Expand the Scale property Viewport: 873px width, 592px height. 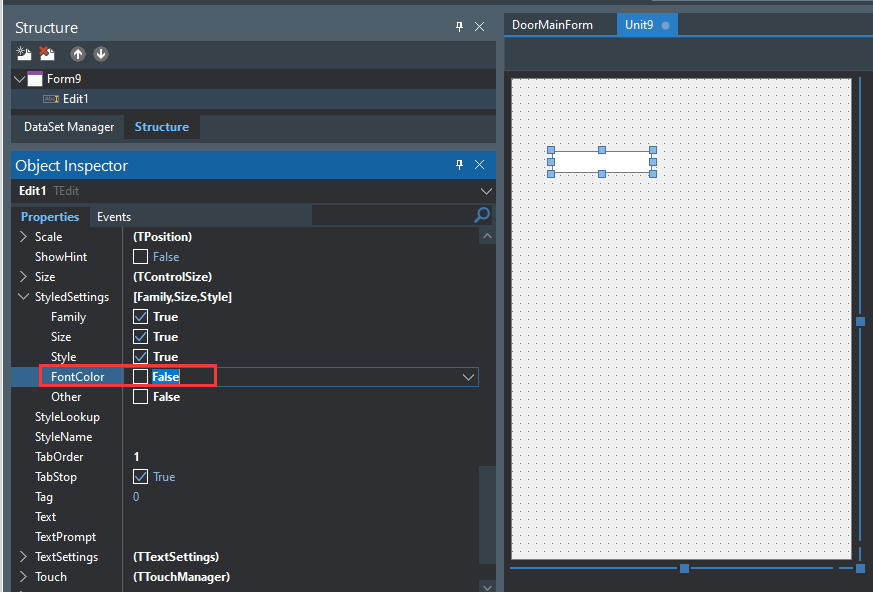coord(23,237)
